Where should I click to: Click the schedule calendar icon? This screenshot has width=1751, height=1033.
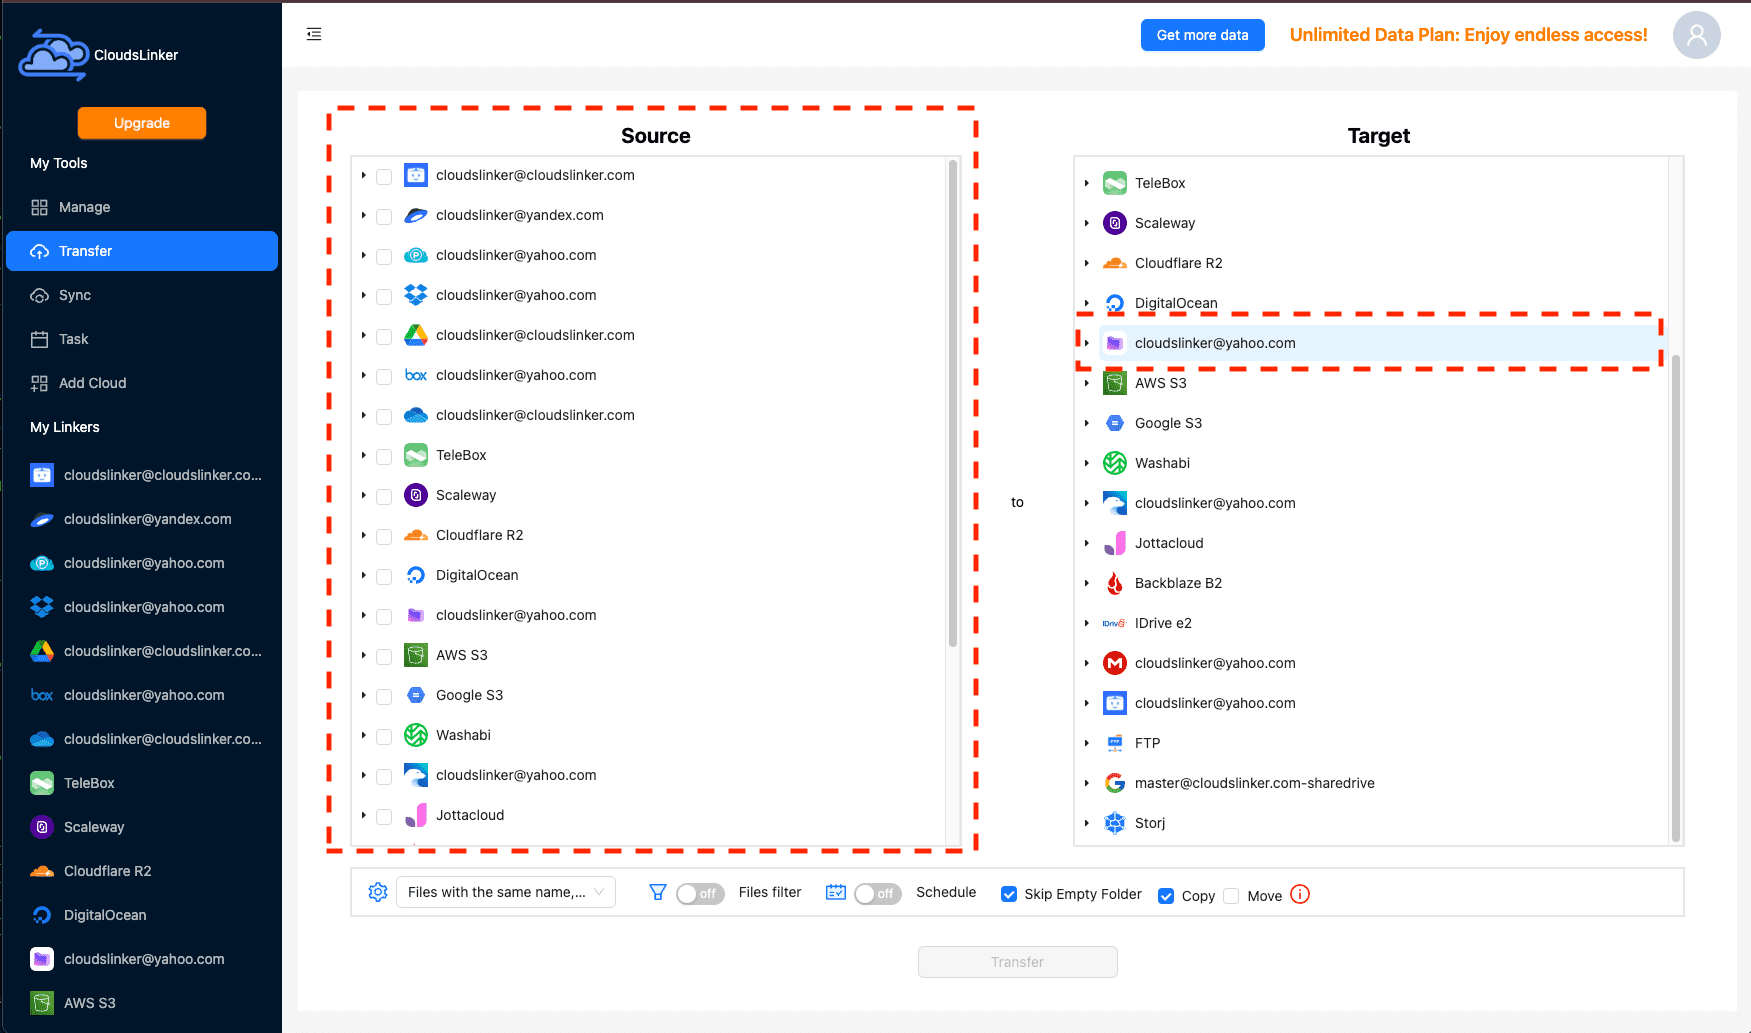(x=836, y=892)
